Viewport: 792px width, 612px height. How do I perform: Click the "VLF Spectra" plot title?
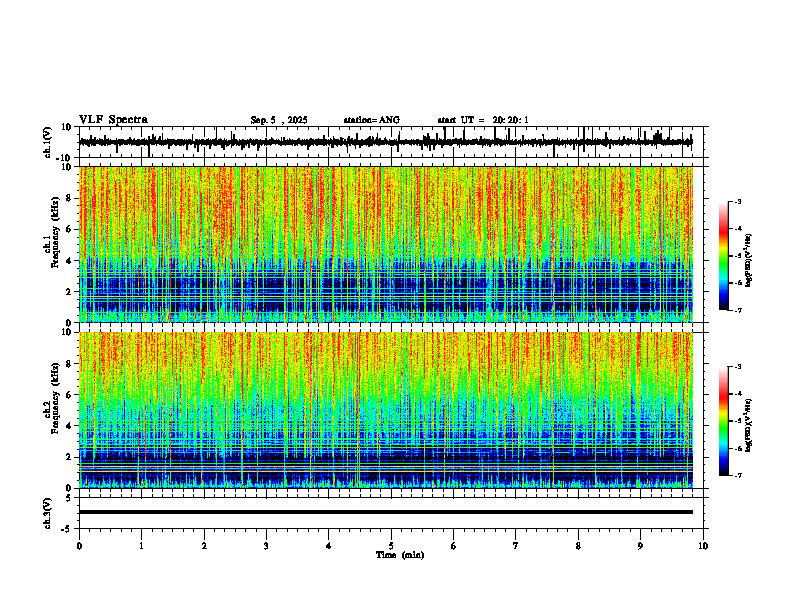[113, 120]
